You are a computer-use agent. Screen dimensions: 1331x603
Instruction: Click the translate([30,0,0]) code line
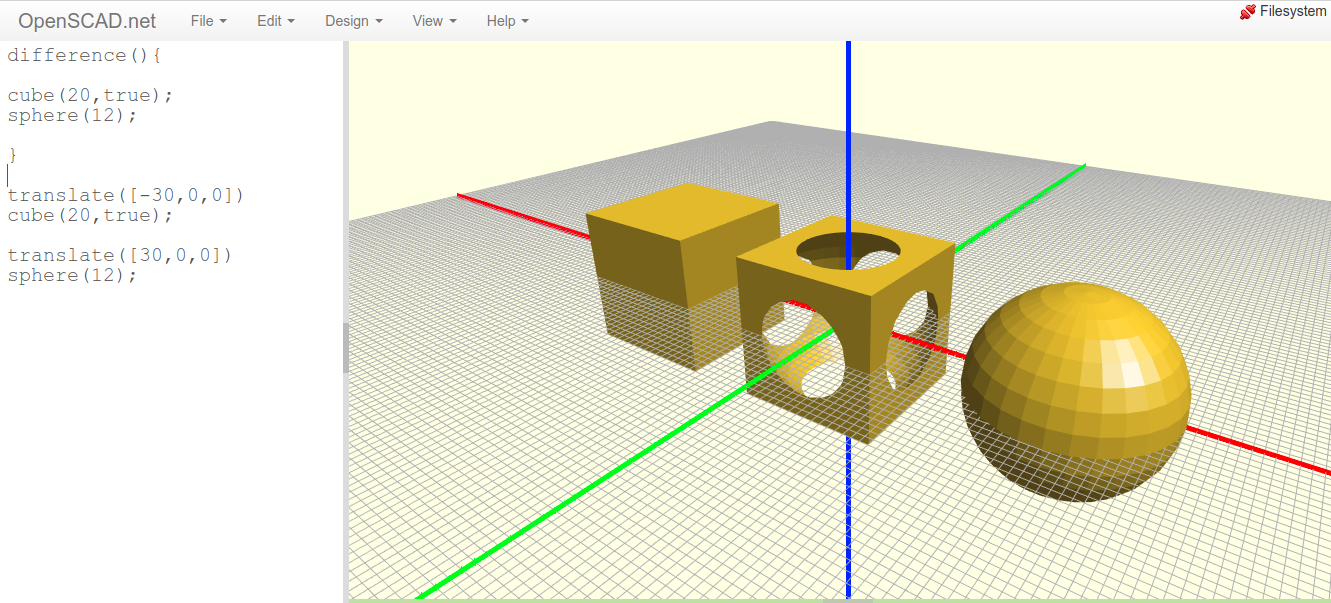point(120,256)
